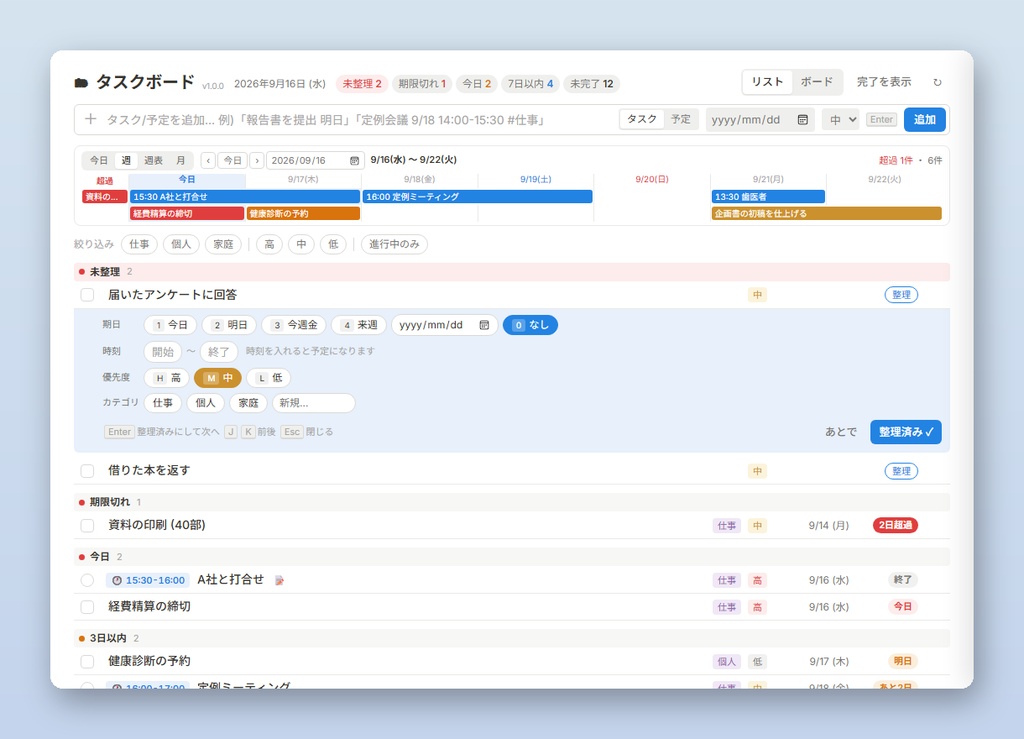Viewport: 1024px width, 739px height.
Task: Choose 予定 type in the add bar
Action: pyautogui.click(x=681, y=119)
